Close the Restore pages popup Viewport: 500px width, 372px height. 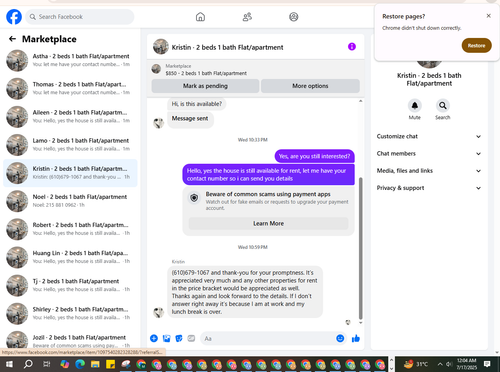(x=488, y=16)
